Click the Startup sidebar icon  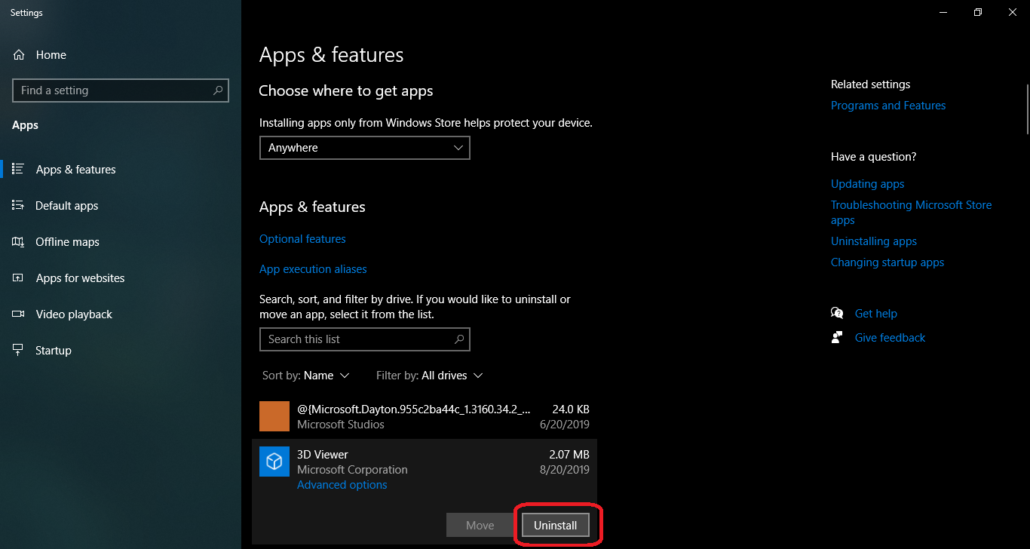tap(18, 350)
